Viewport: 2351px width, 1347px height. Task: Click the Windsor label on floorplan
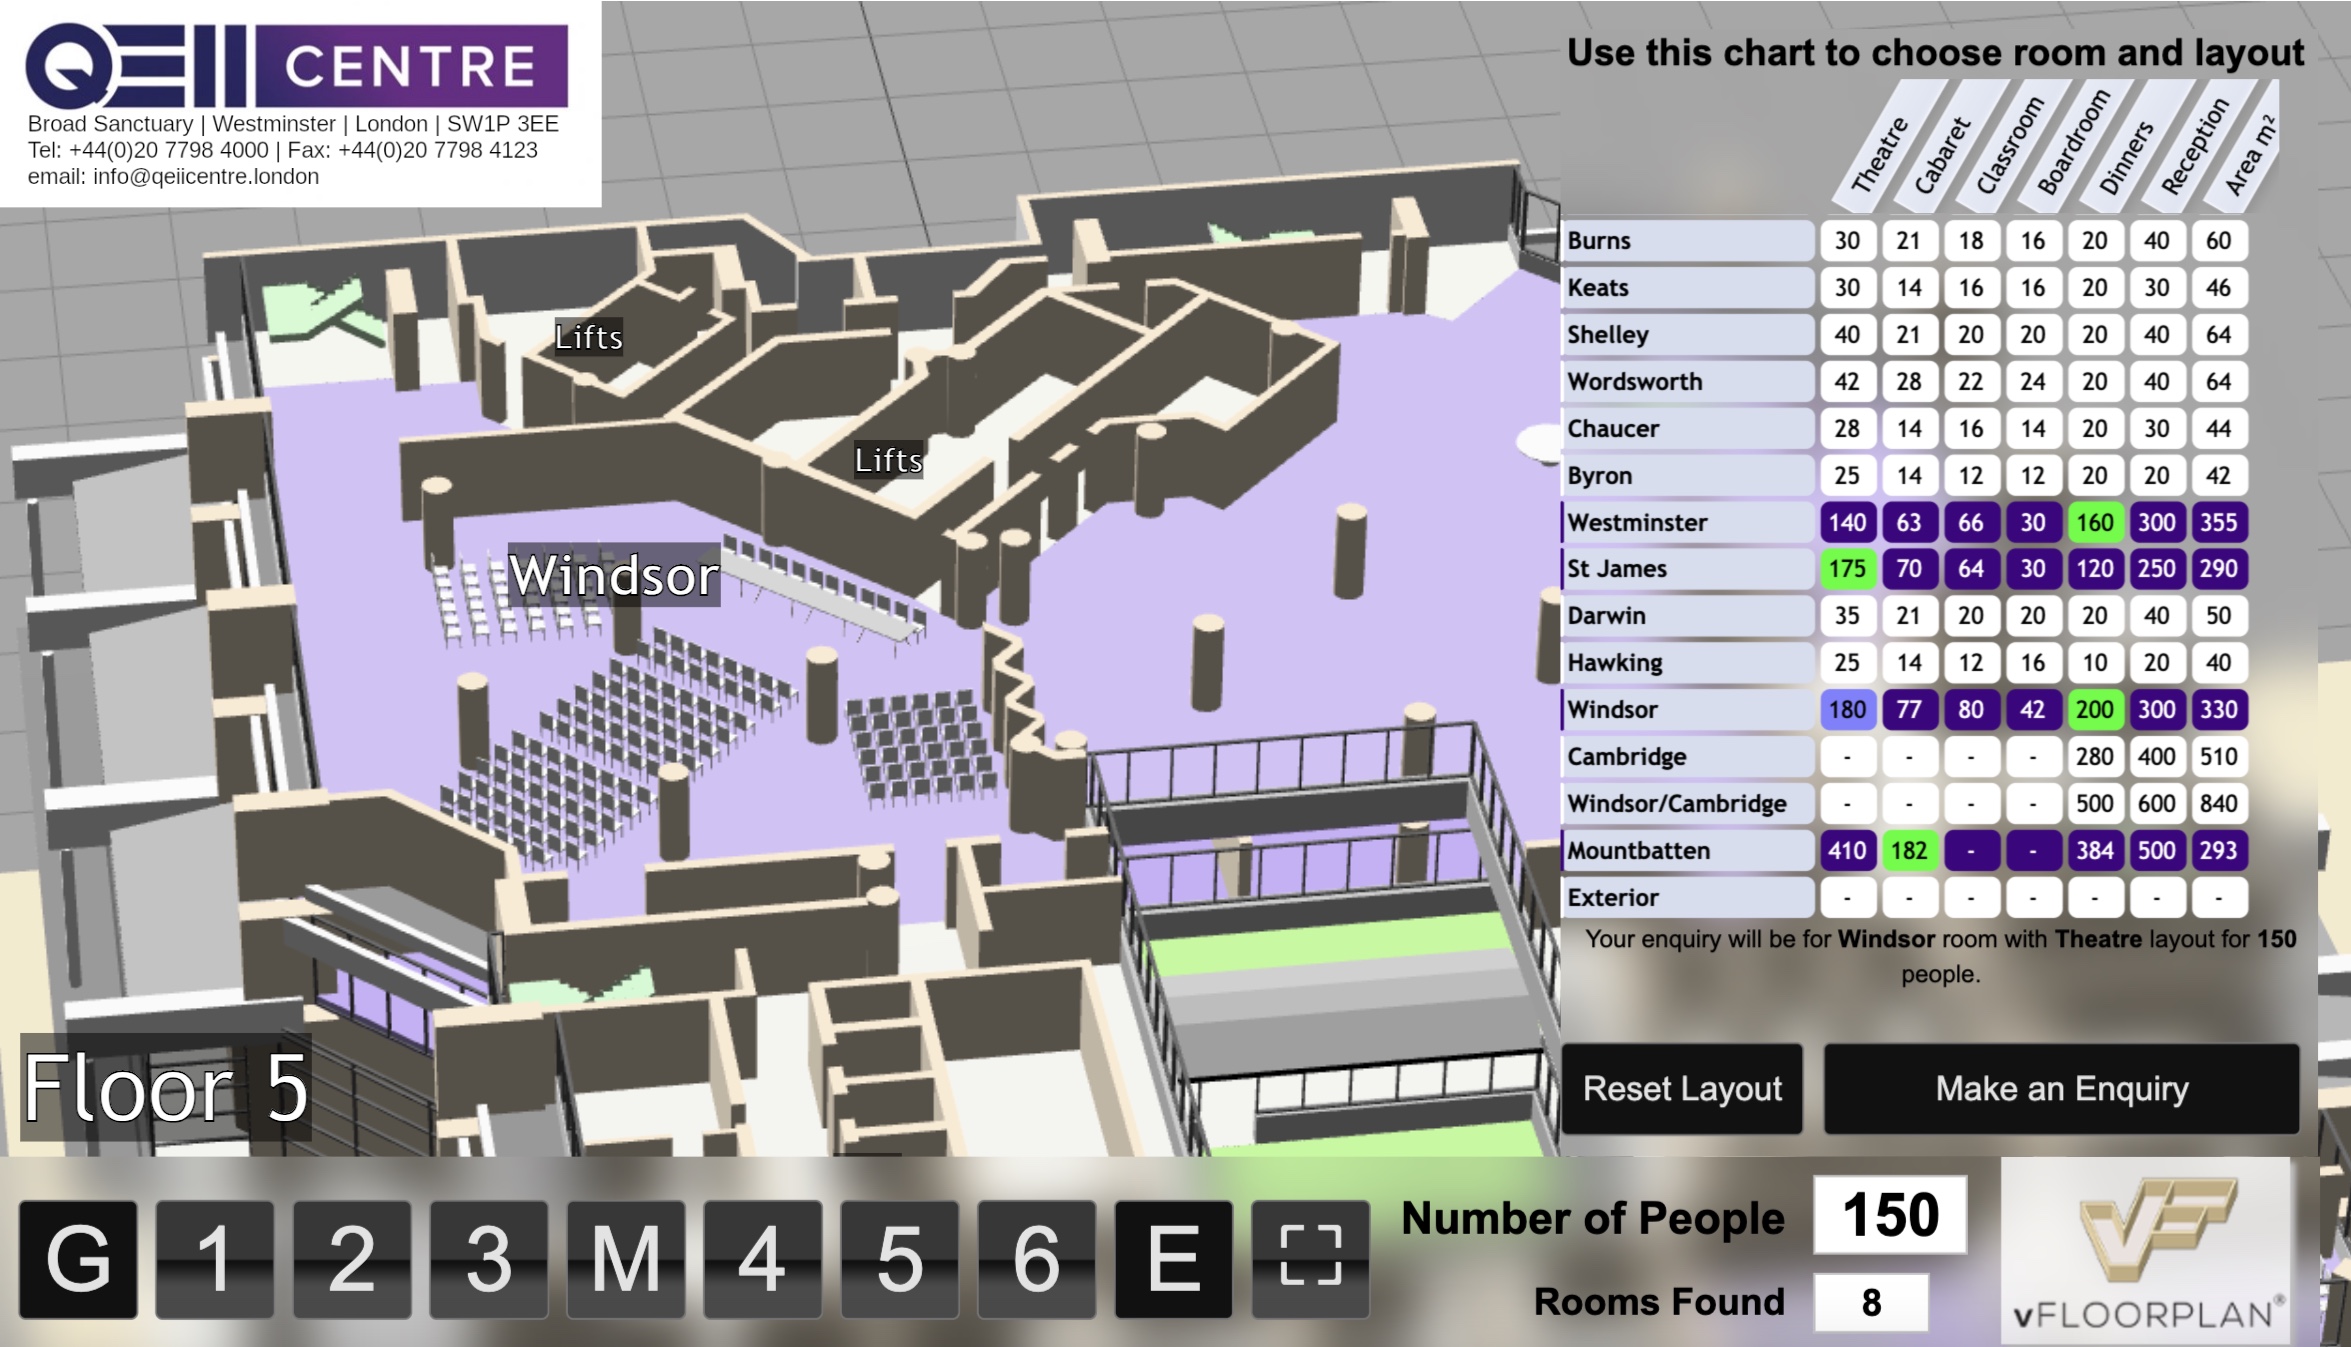pyautogui.click(x=614, y=575)
